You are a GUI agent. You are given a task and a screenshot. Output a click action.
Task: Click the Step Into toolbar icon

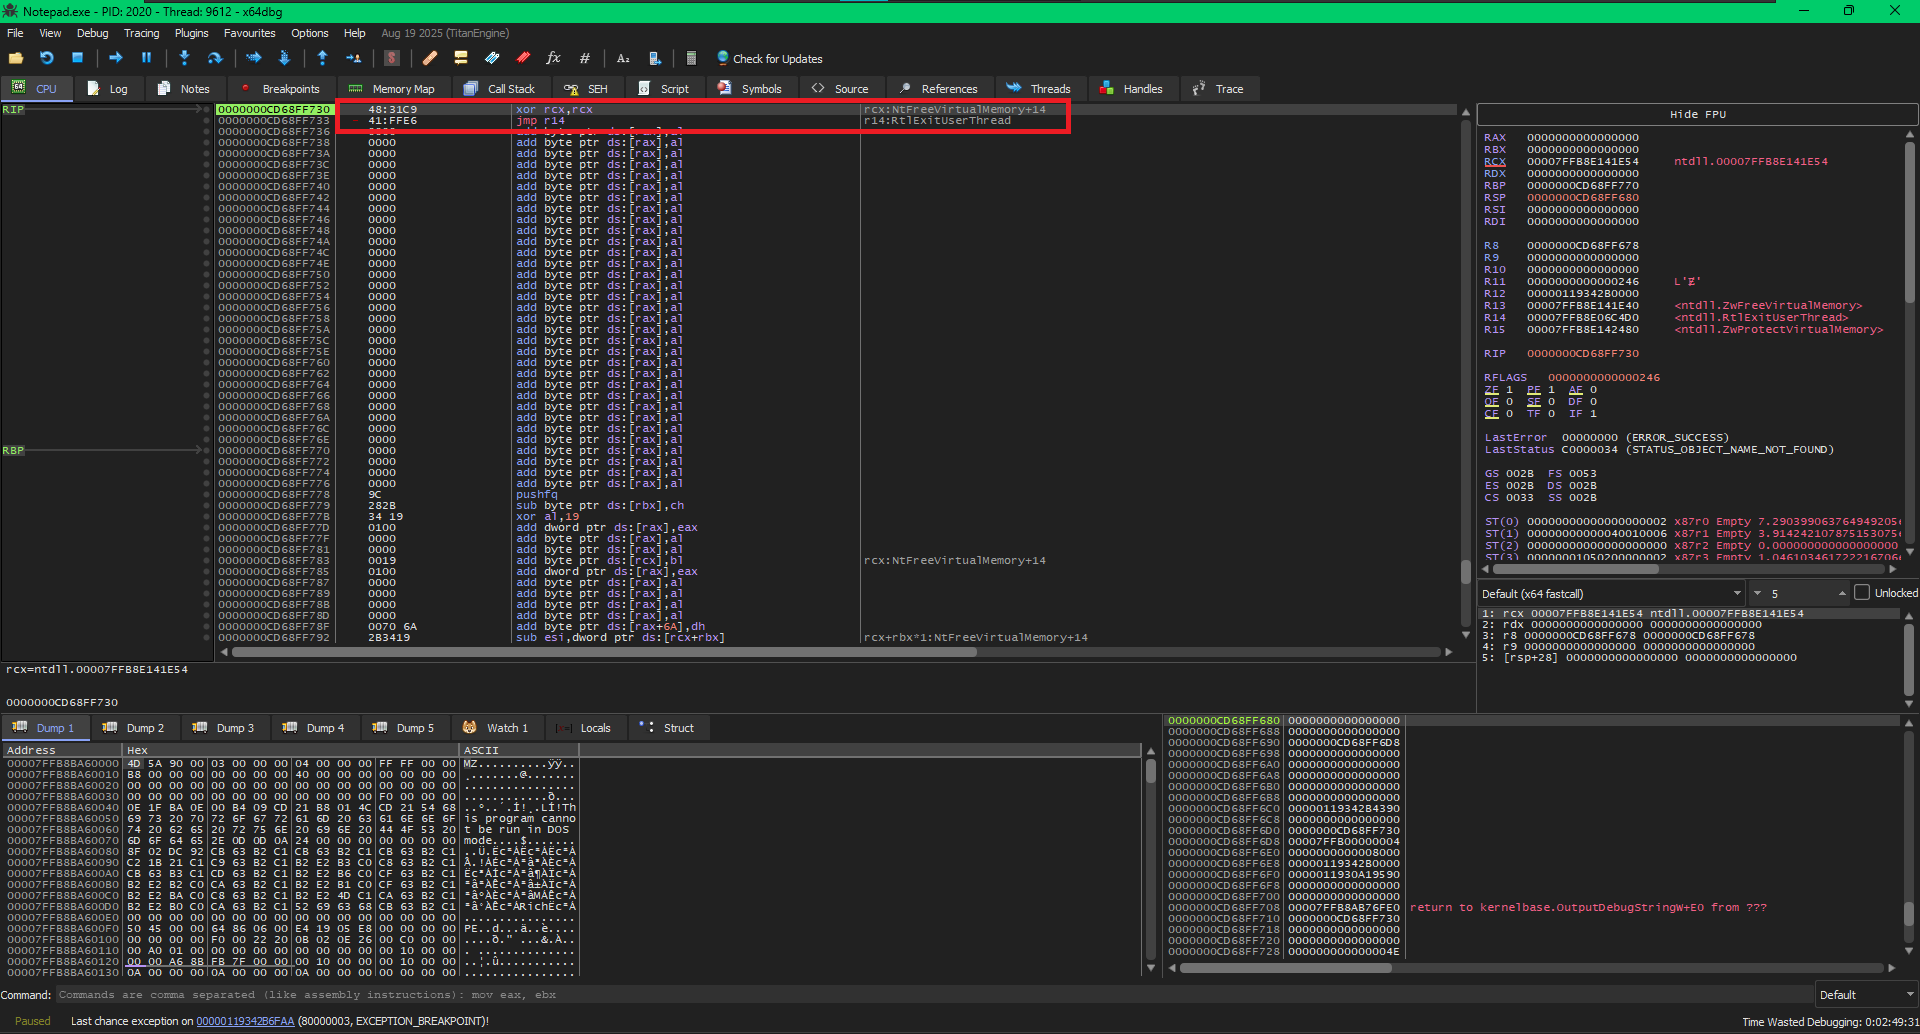pyautogui.click(x=184, y=59)
